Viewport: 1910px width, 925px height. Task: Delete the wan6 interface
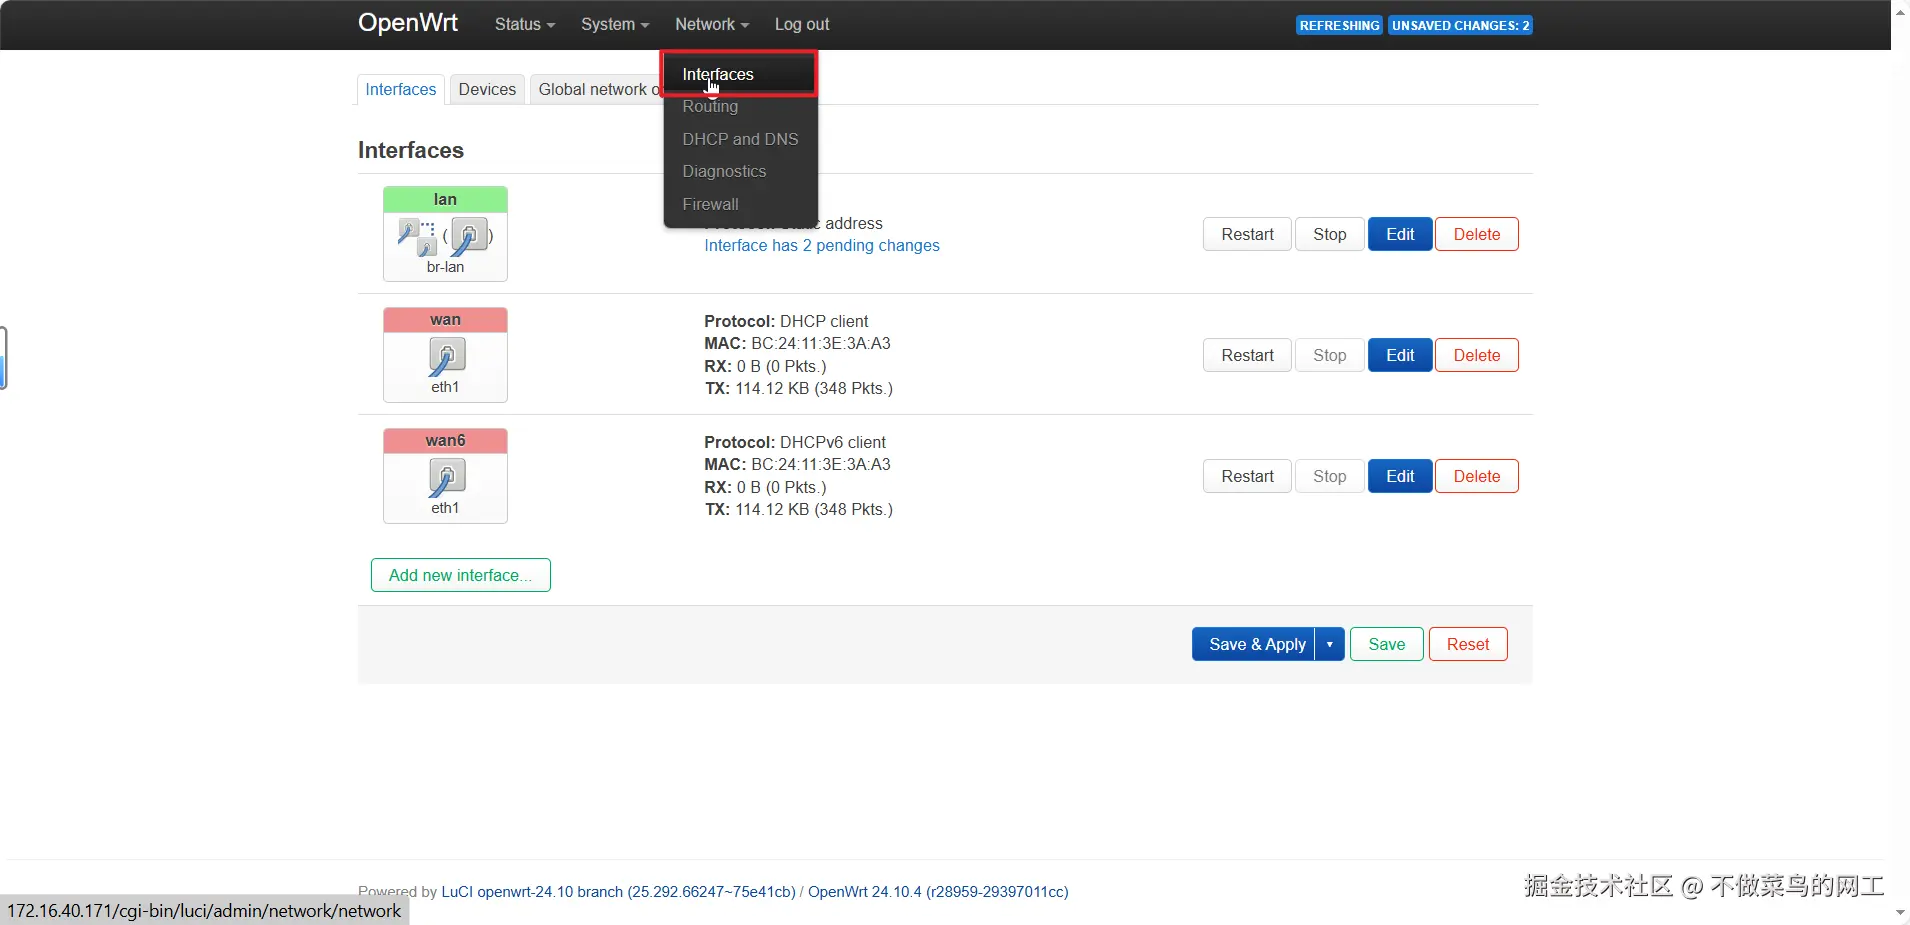[1476, 476]
